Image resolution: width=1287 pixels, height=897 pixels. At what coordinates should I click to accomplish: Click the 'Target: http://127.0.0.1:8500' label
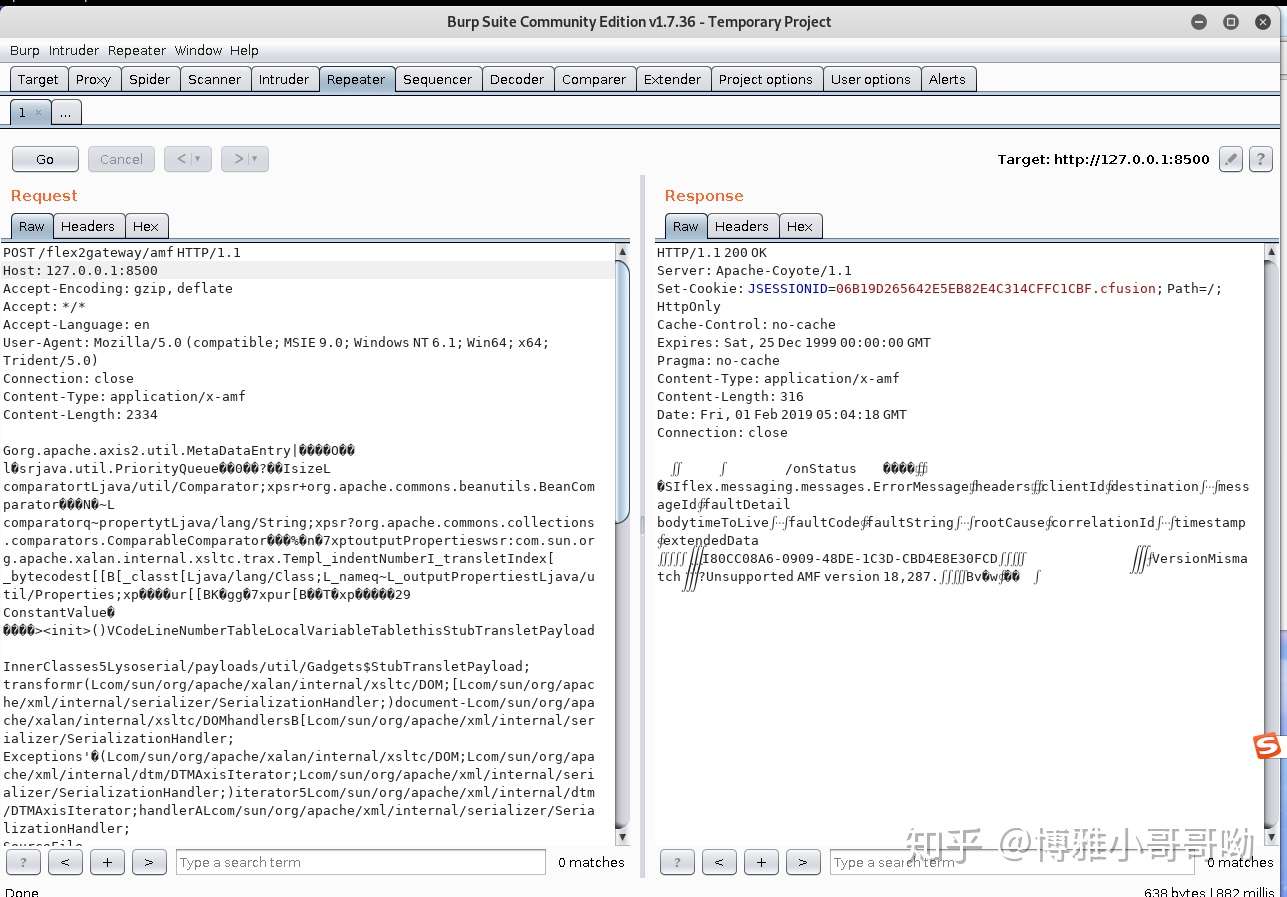[x=1103, y=159]
